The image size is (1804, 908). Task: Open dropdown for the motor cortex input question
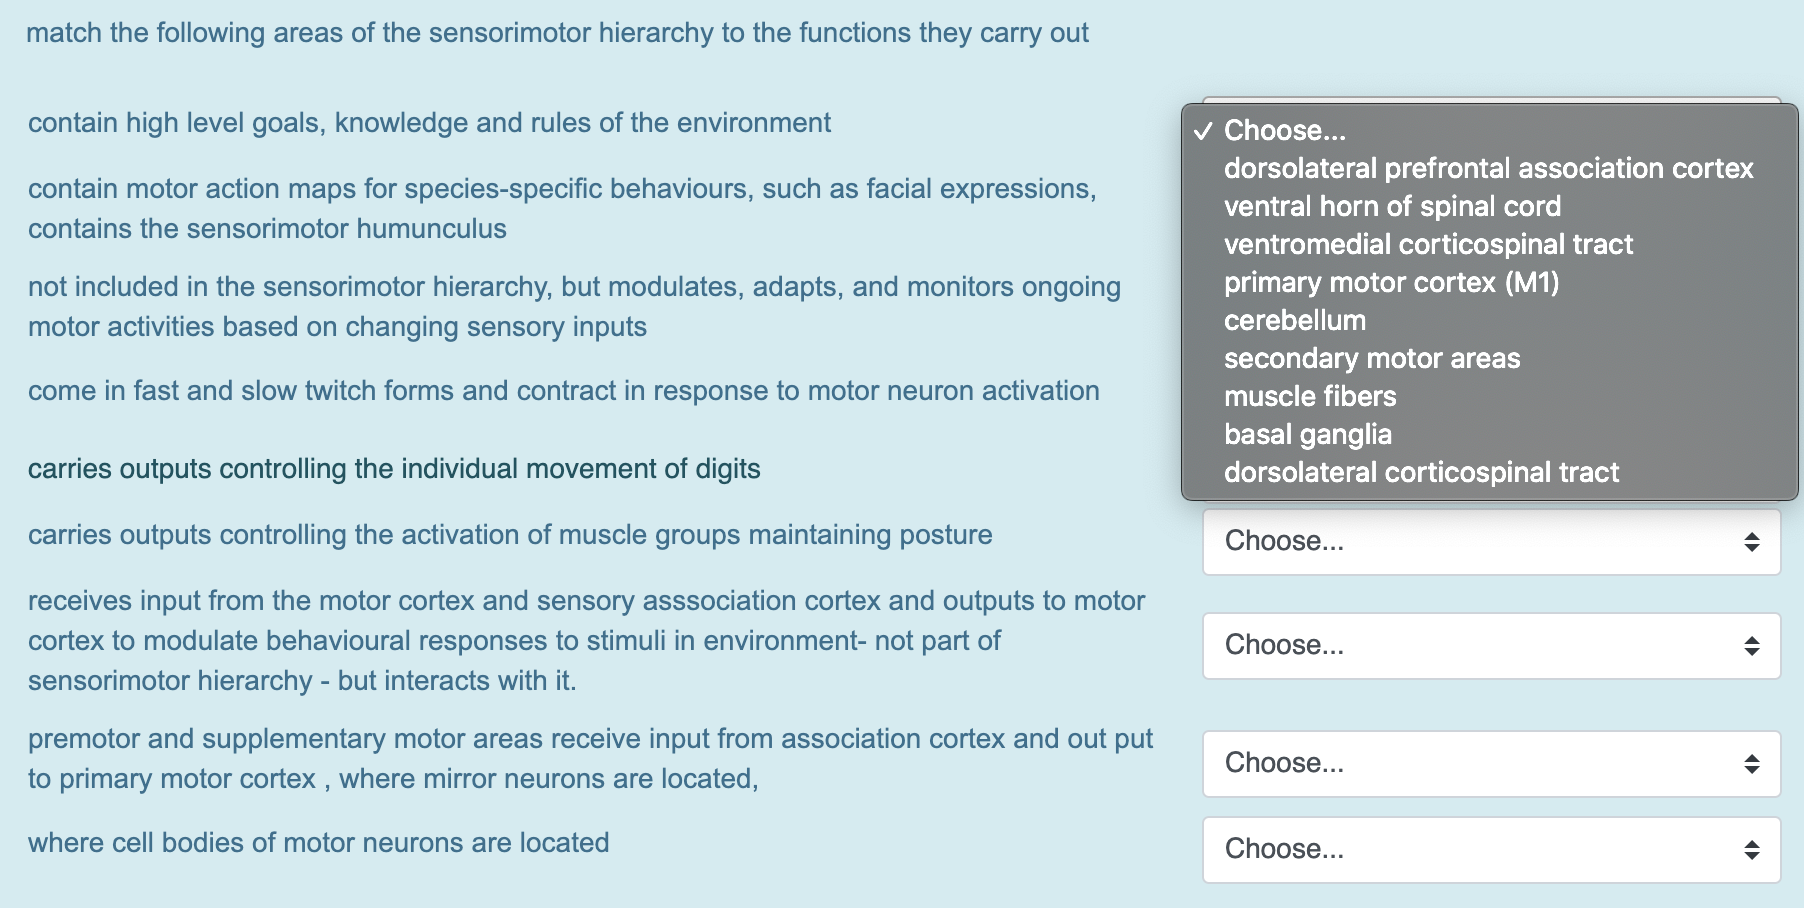pos(1491,645)
